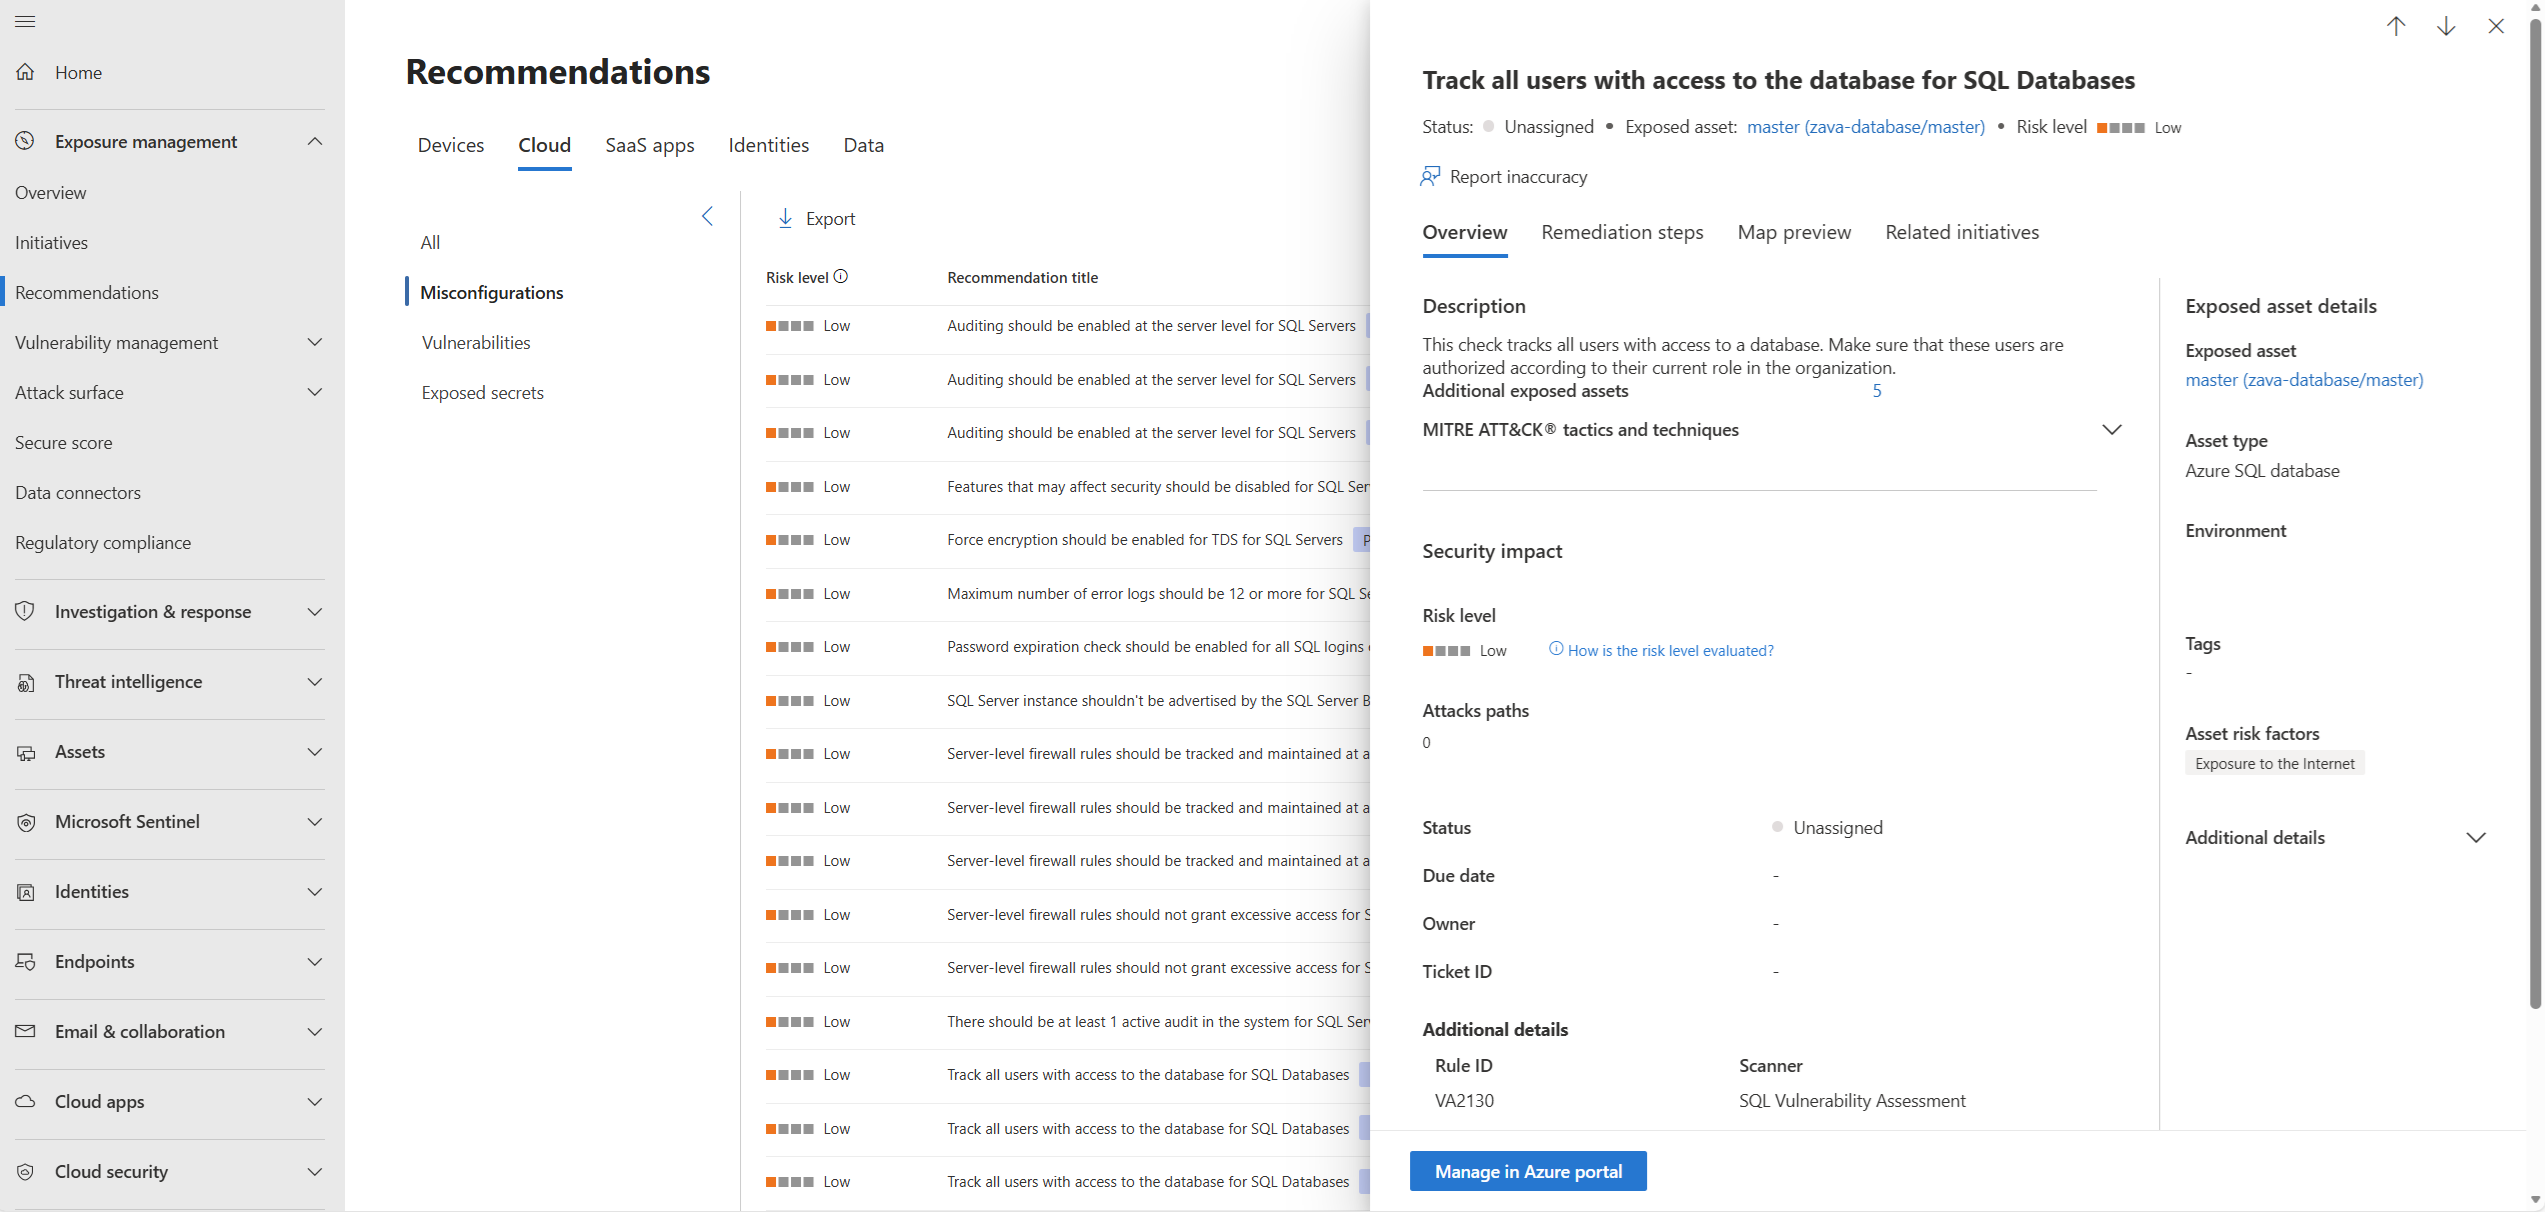Screen dimensions: 2545x1212
Task: Expand MITRE ATT&CK tactics and techniques
Action: click(x=2111, y=430)
